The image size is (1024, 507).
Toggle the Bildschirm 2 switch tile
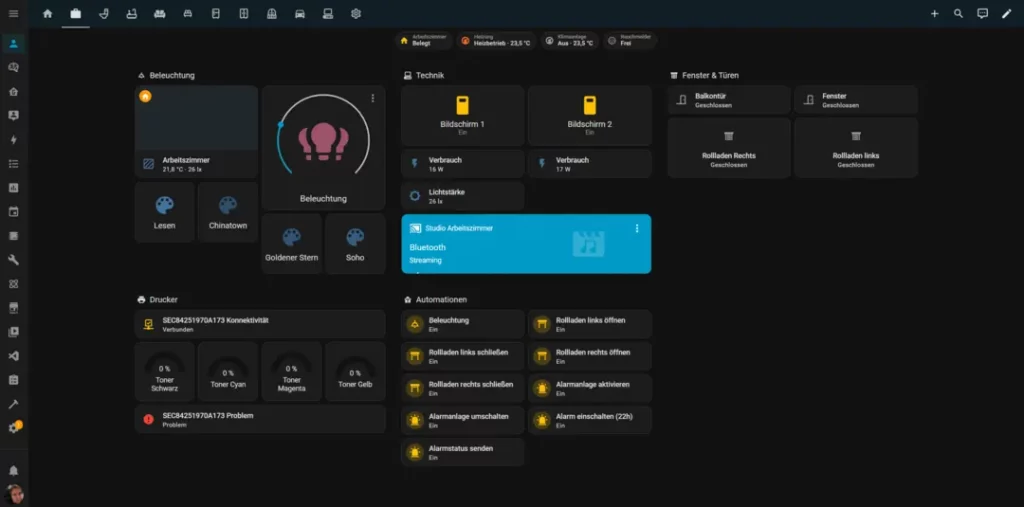[590, 115]
